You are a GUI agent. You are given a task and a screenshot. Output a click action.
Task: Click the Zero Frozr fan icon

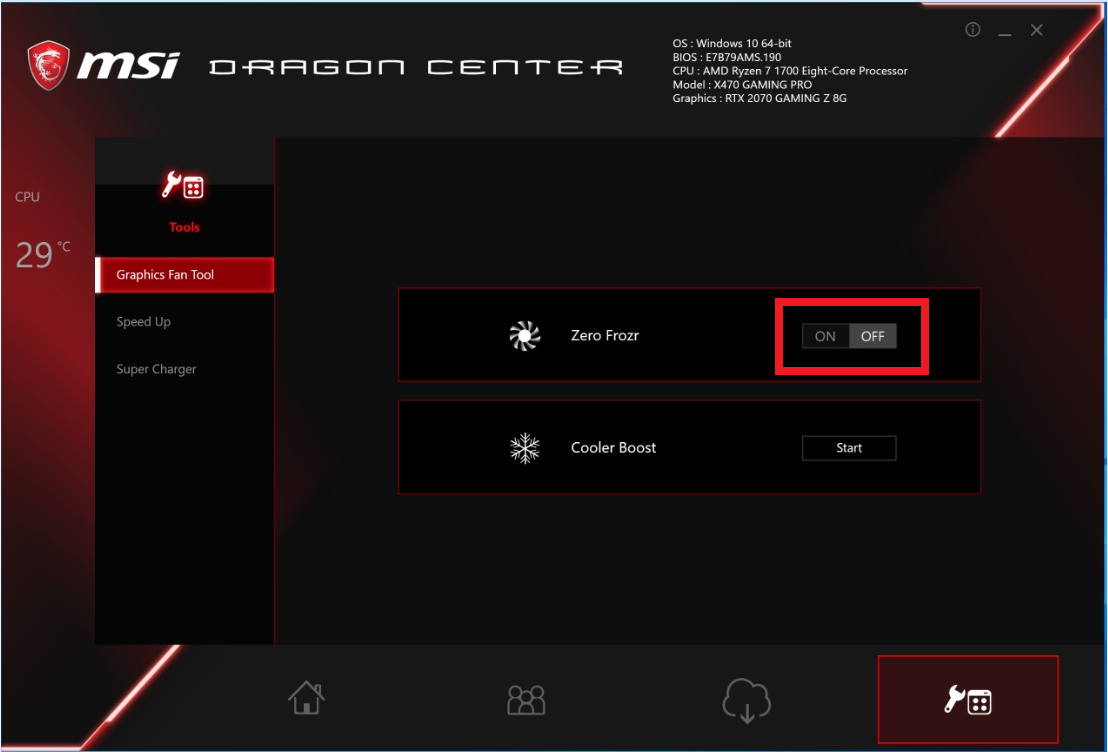click(x=524, y=336)
